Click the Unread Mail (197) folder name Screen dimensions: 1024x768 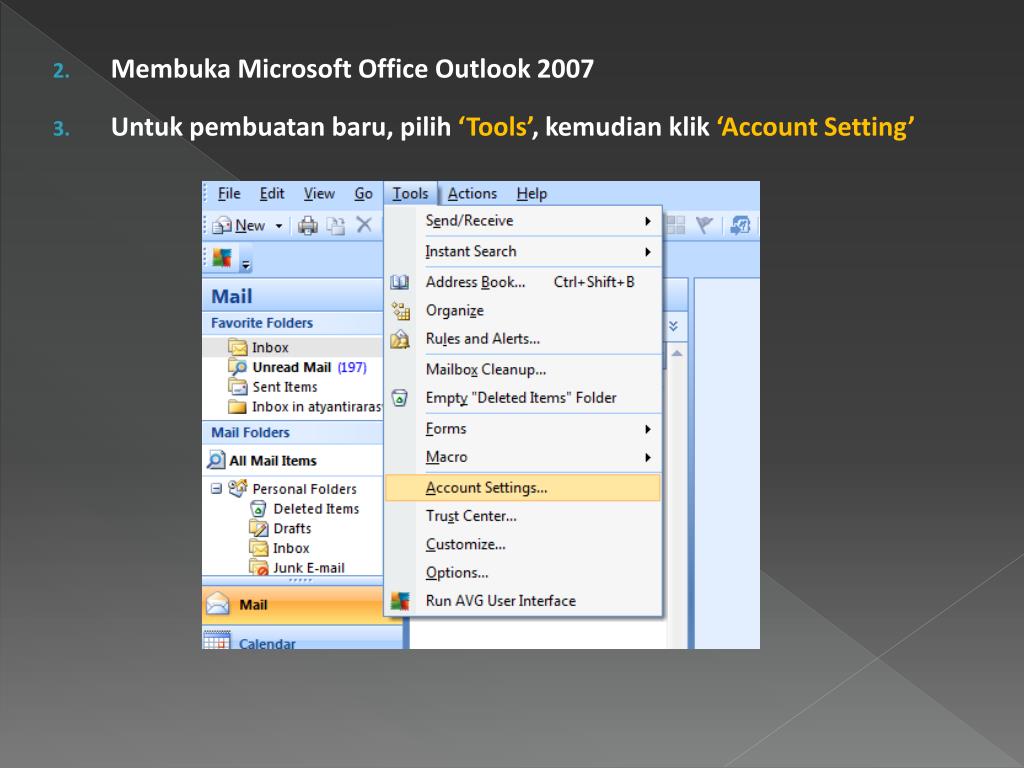click(310, 367)
